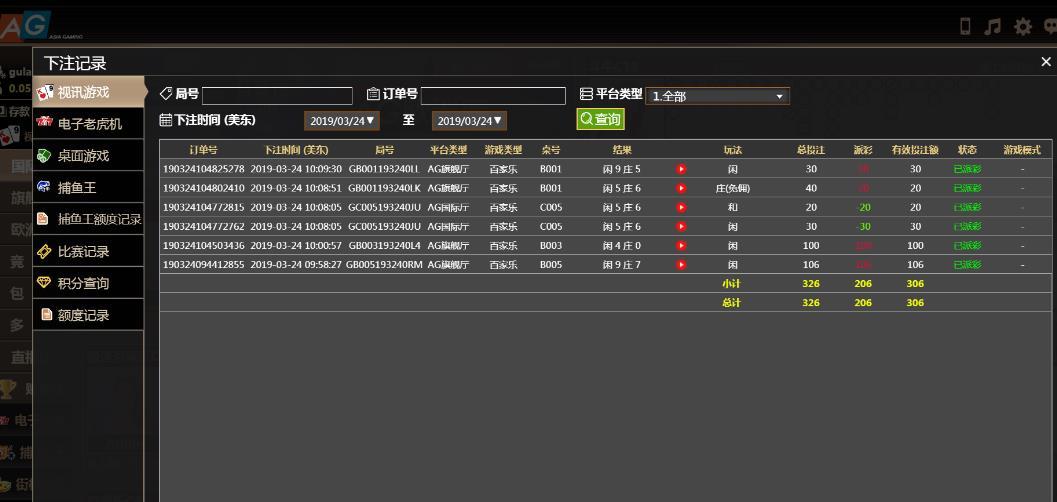Viewport: 1057px width, 502px height.
Task: Select the 捕鱼王 tab
Action: (88, 187)
